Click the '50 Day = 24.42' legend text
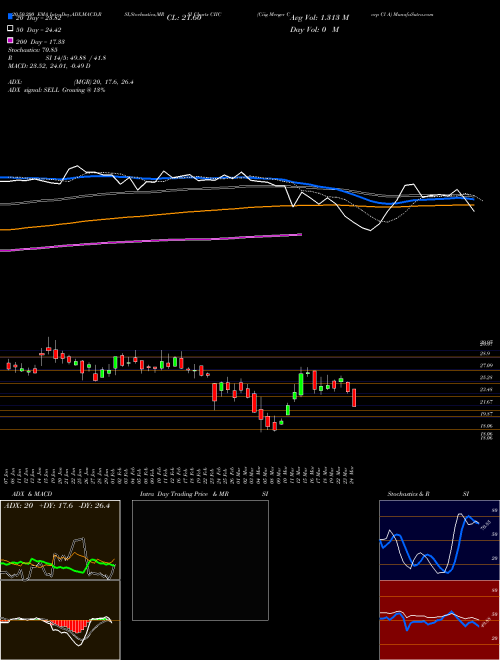Screen dimensions: 500x660 pos(38,29)
